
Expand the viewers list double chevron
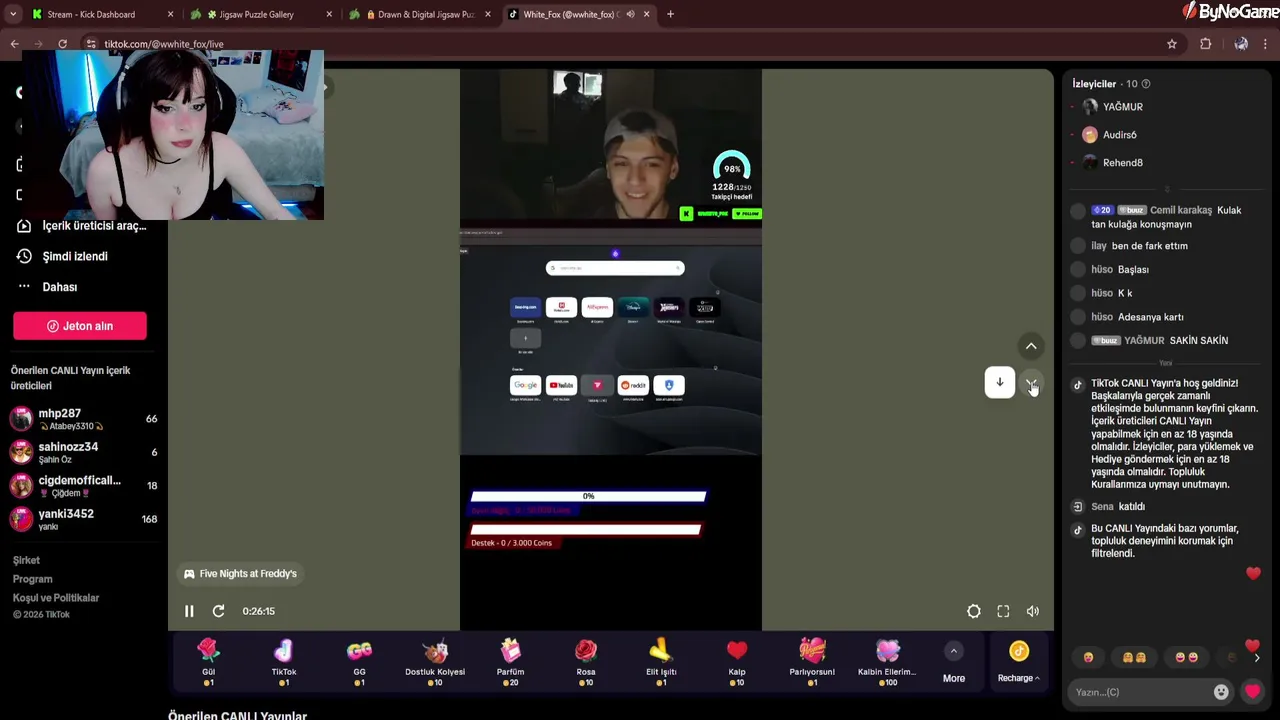tap(1166, 189)
